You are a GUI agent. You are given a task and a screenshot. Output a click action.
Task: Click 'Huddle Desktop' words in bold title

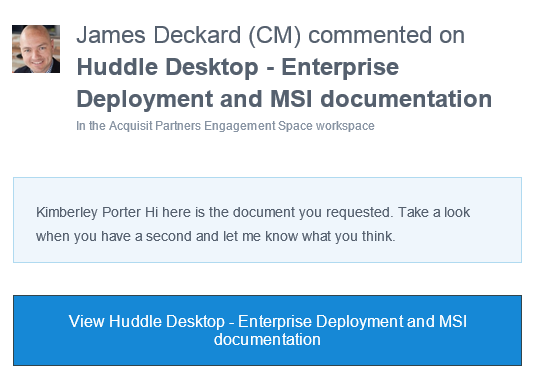click(167, 67)
